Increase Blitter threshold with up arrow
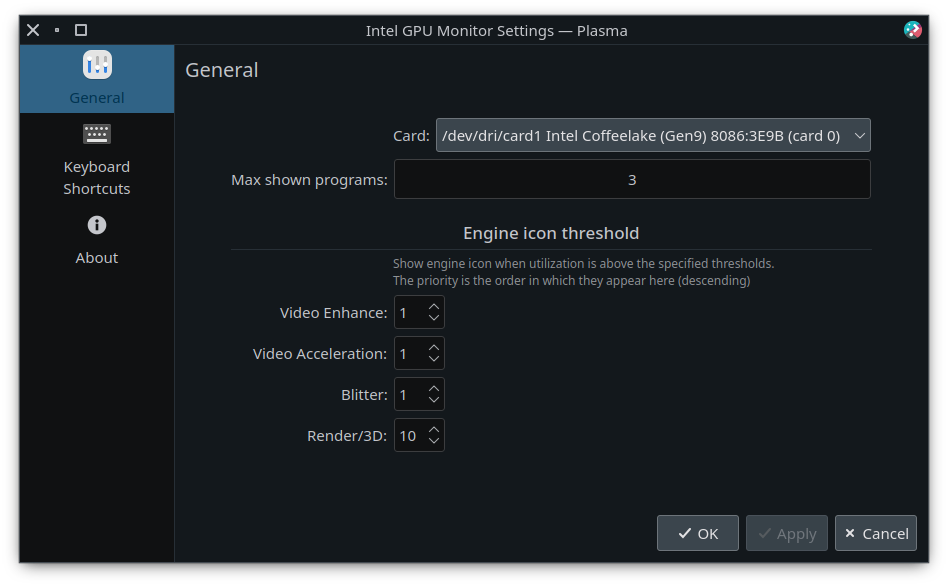The height and width of the screenshot is (586, 948). tap(433, 389)
